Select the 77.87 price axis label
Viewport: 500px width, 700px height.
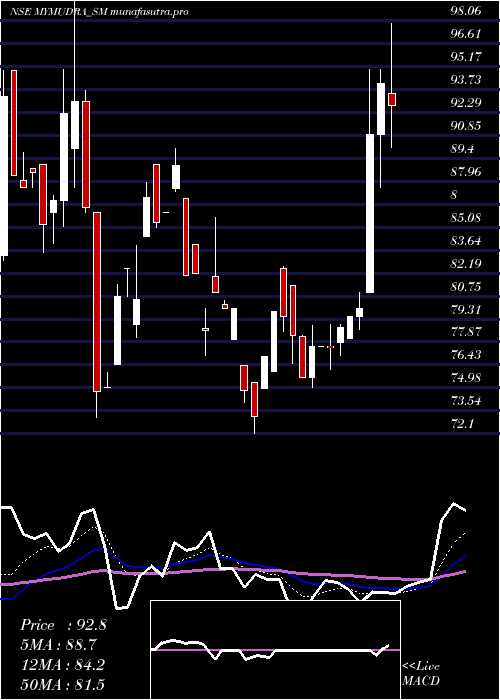pos(466,332)
